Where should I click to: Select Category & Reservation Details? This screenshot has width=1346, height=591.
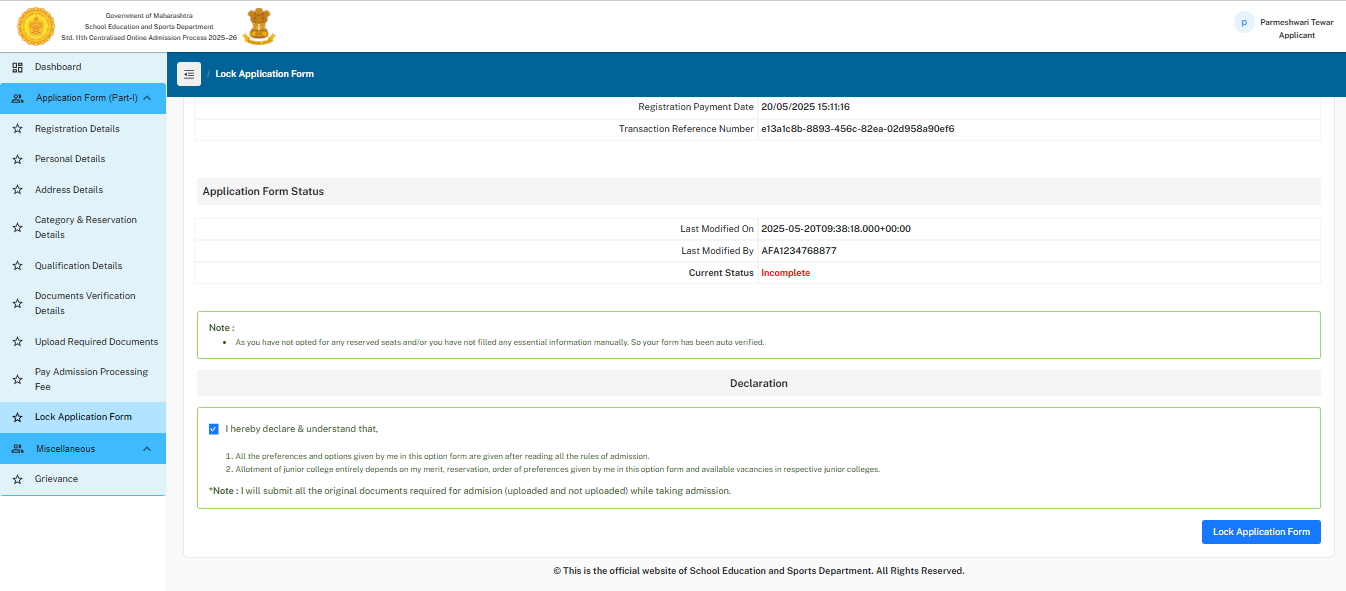[x=86, y=227]
